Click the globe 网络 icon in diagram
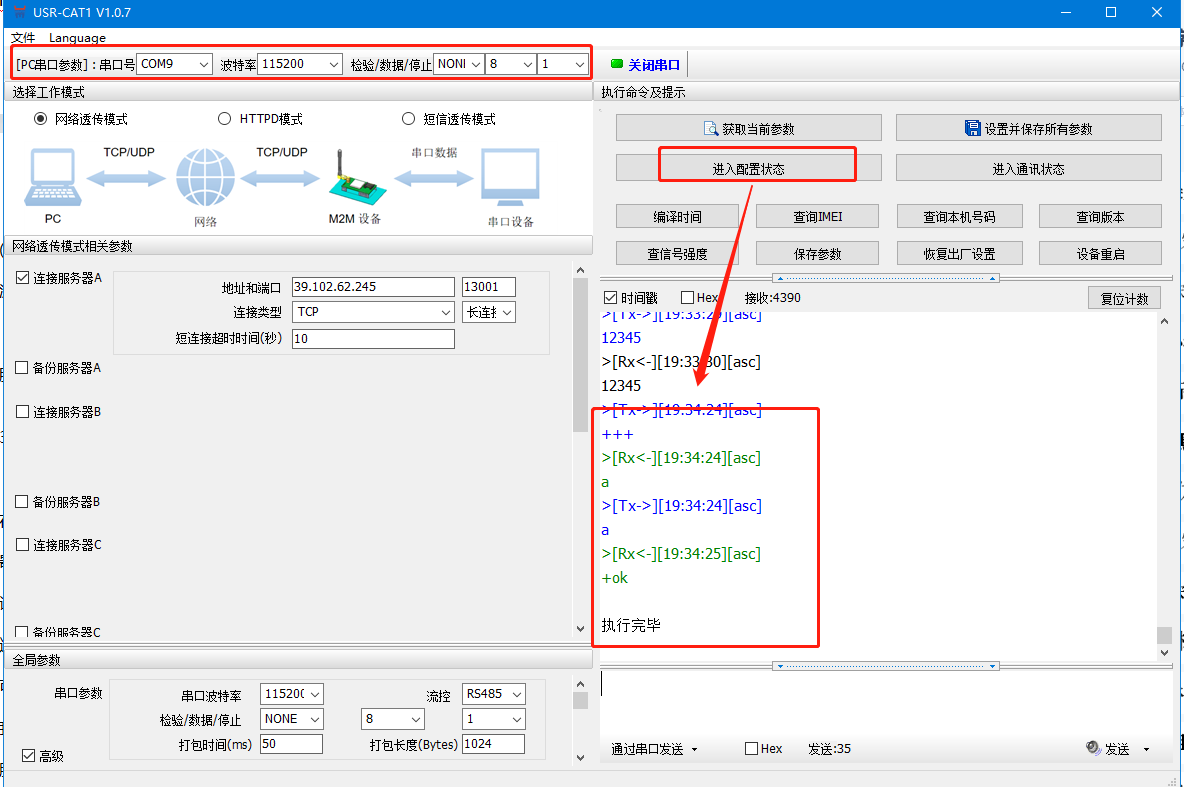Image resolution: width=1184 pixels, height=787 pixels. pyautogui.click(x=205, y=179)
